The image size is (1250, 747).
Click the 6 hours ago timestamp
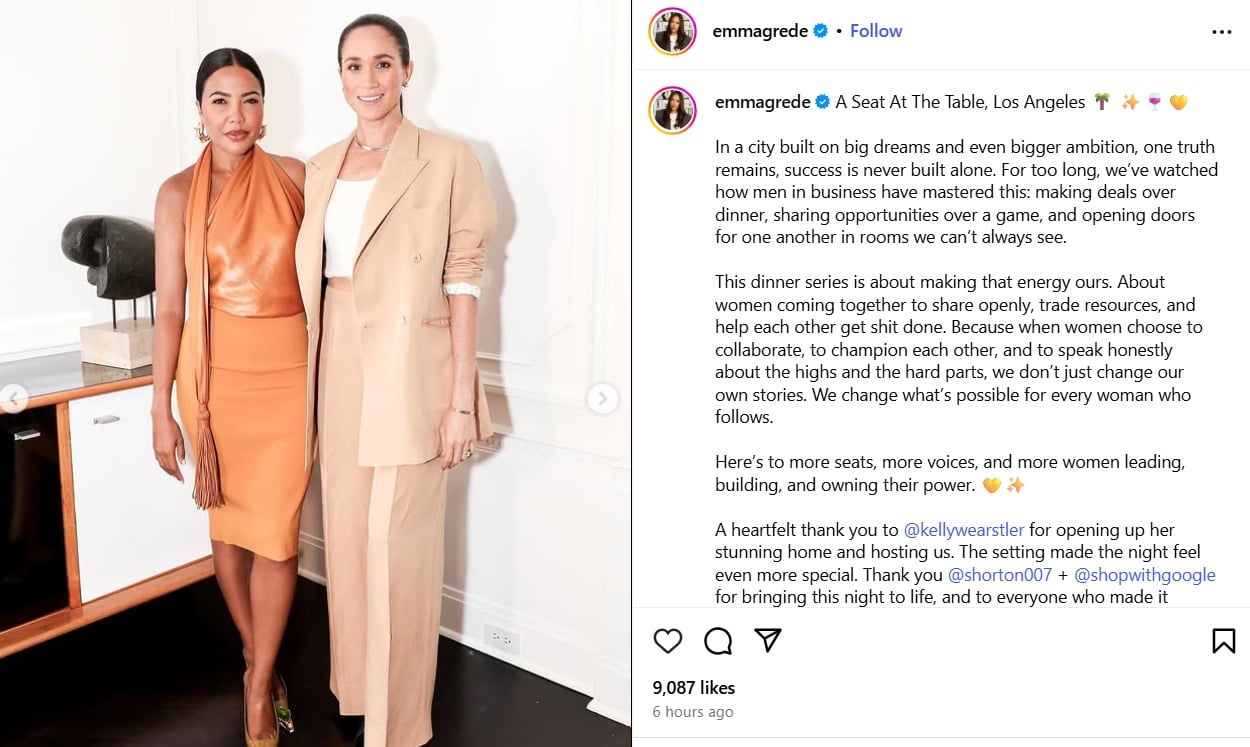[693, 712]
